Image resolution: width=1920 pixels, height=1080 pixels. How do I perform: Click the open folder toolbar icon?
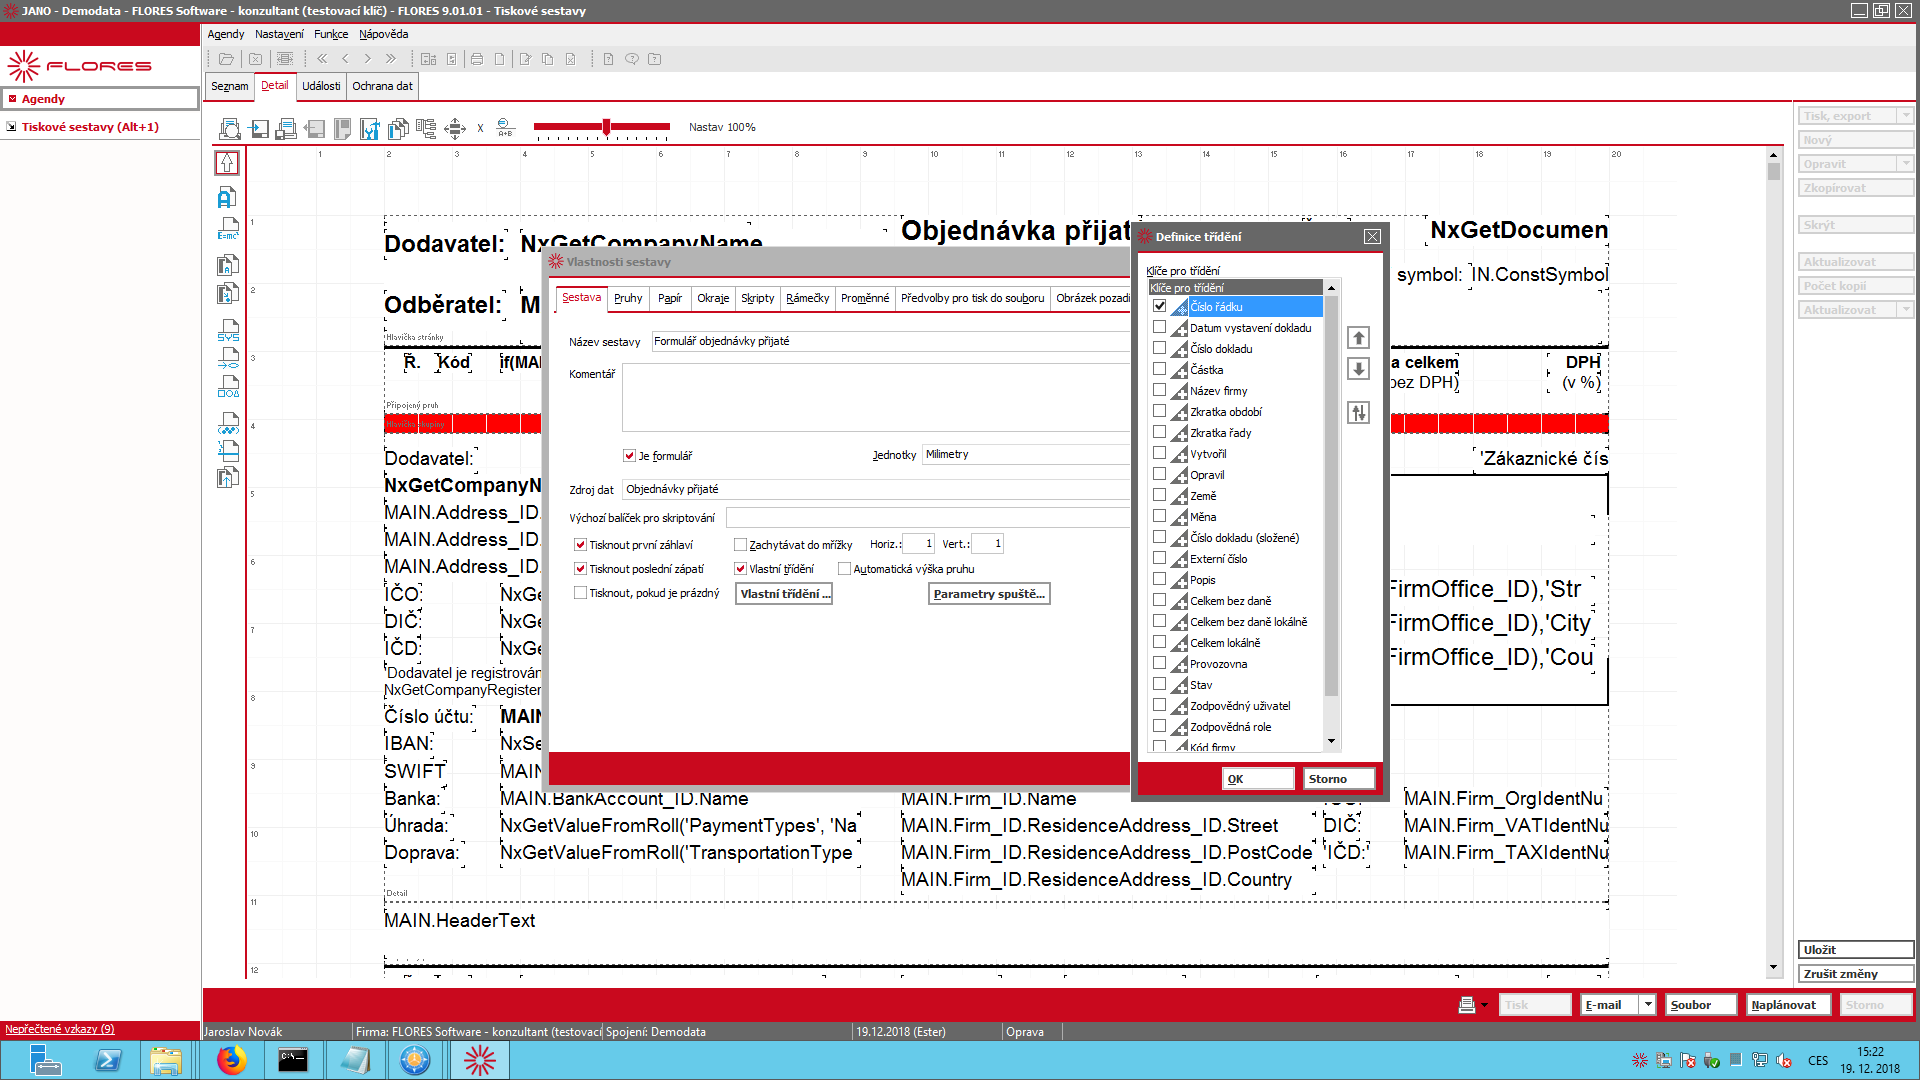point(226,59)
